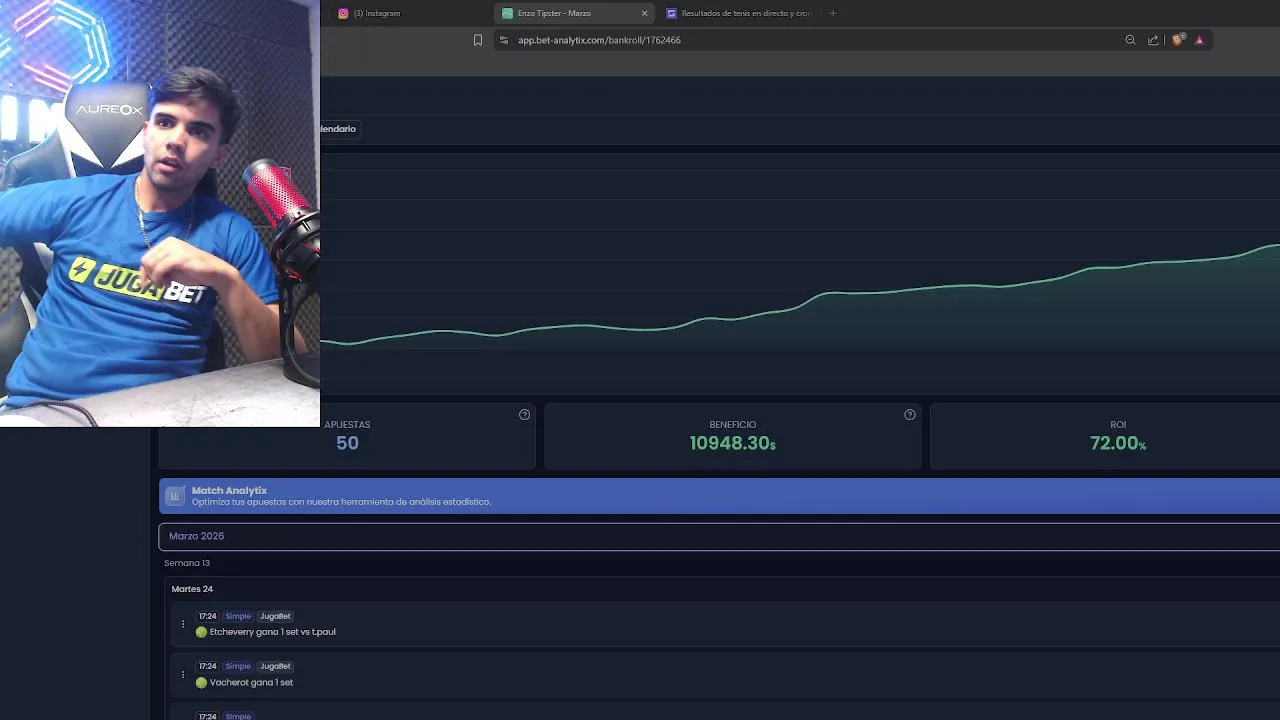Image resolution: width=1280 pixels, height=720 pixels.
Task: Open the Brave Shields lion icon
Action: (1177, 40)
